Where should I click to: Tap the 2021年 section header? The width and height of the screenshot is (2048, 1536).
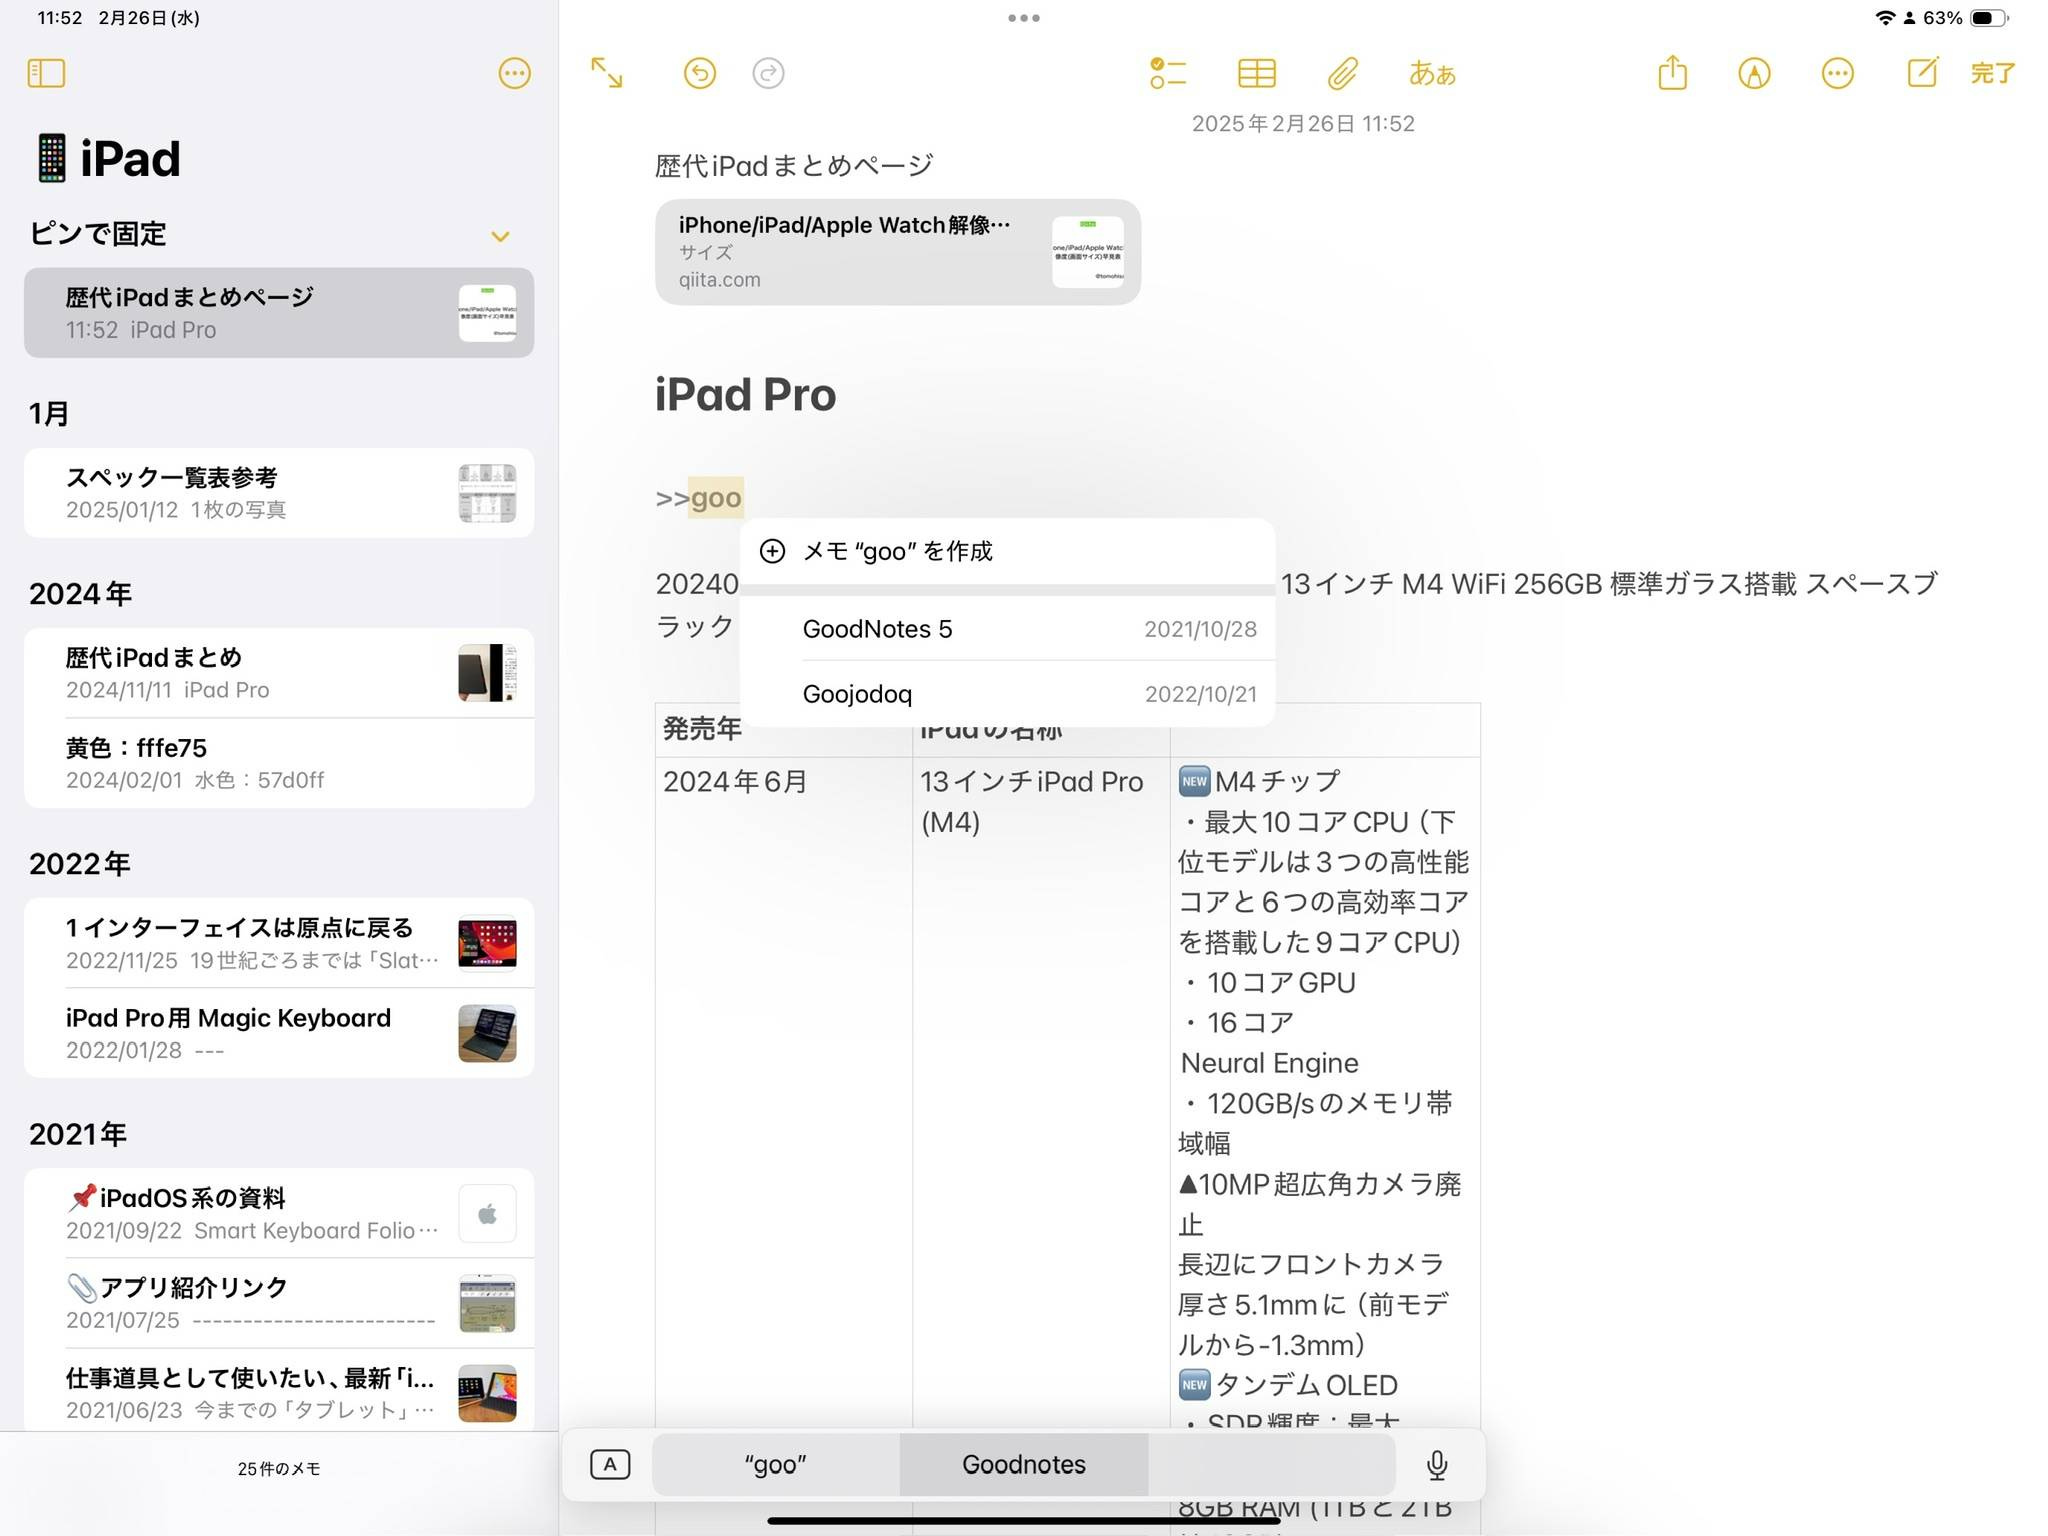click(x=78, y=1134)
